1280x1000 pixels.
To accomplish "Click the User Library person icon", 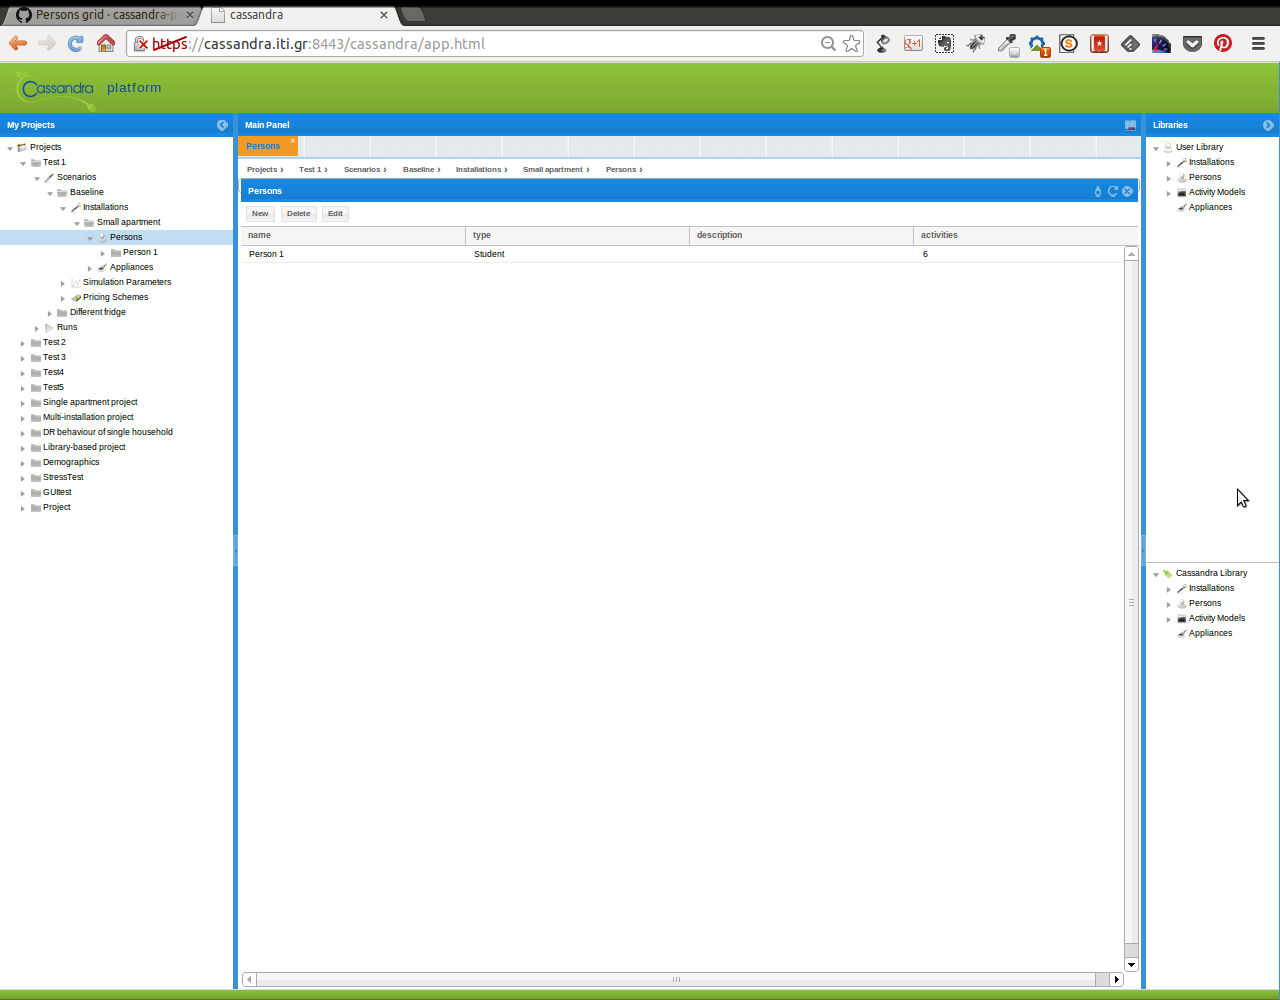I will (1168, 147).
